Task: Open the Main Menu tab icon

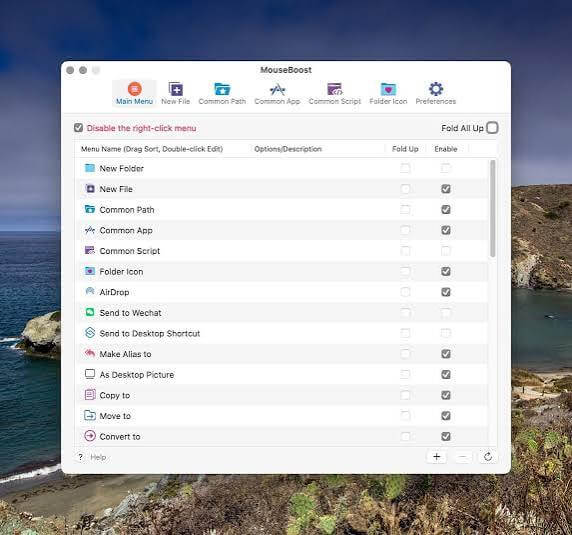Action: click(134, 89)
